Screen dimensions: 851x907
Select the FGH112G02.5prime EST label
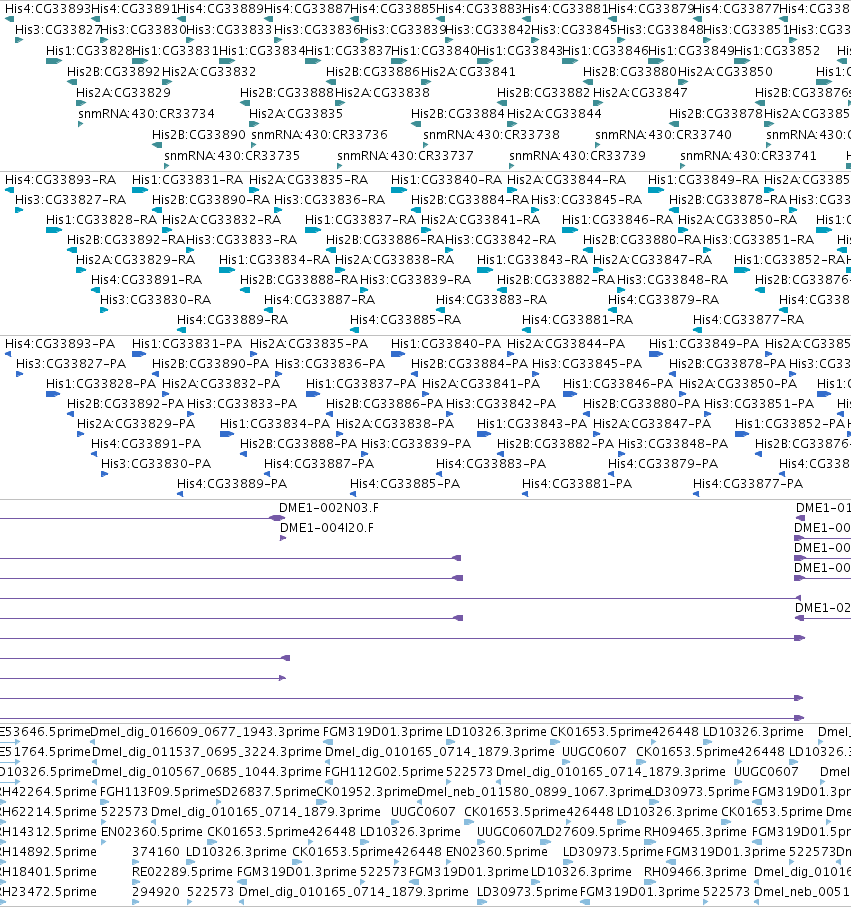[x=384, y=772]
